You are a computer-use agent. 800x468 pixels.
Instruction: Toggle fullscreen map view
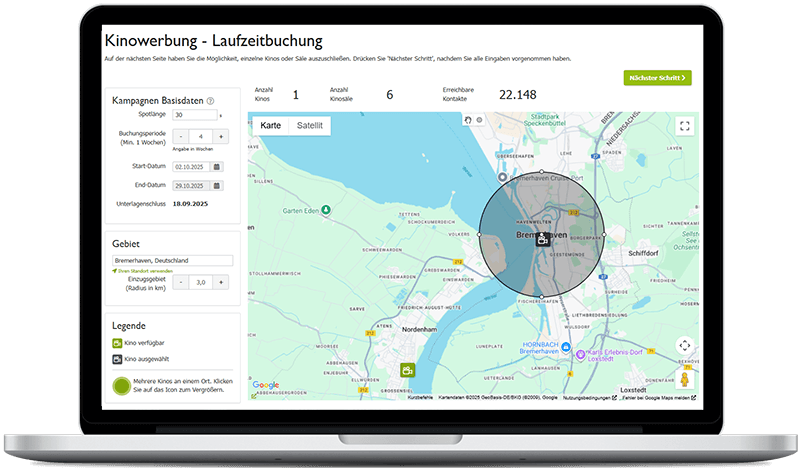coord(685,126)
